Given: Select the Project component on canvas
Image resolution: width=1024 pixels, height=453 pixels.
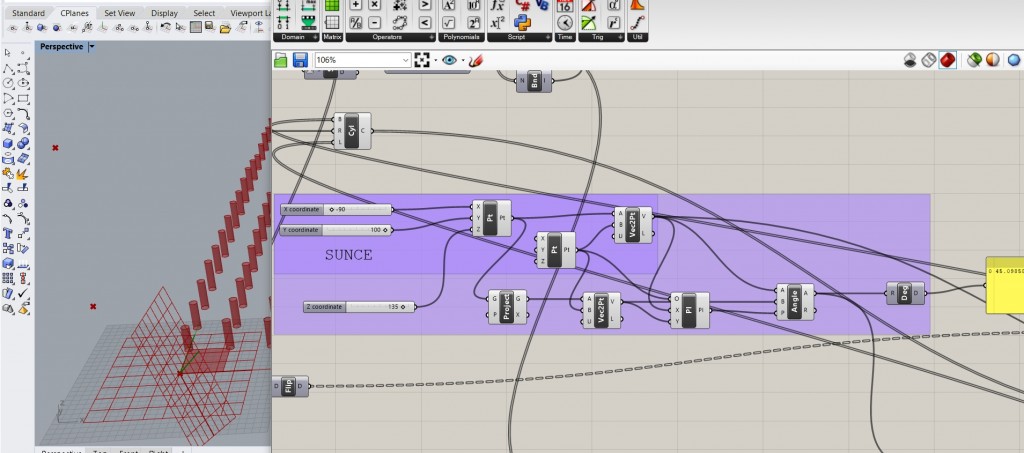Looking at the screenshot, I should tap(507, 307).
